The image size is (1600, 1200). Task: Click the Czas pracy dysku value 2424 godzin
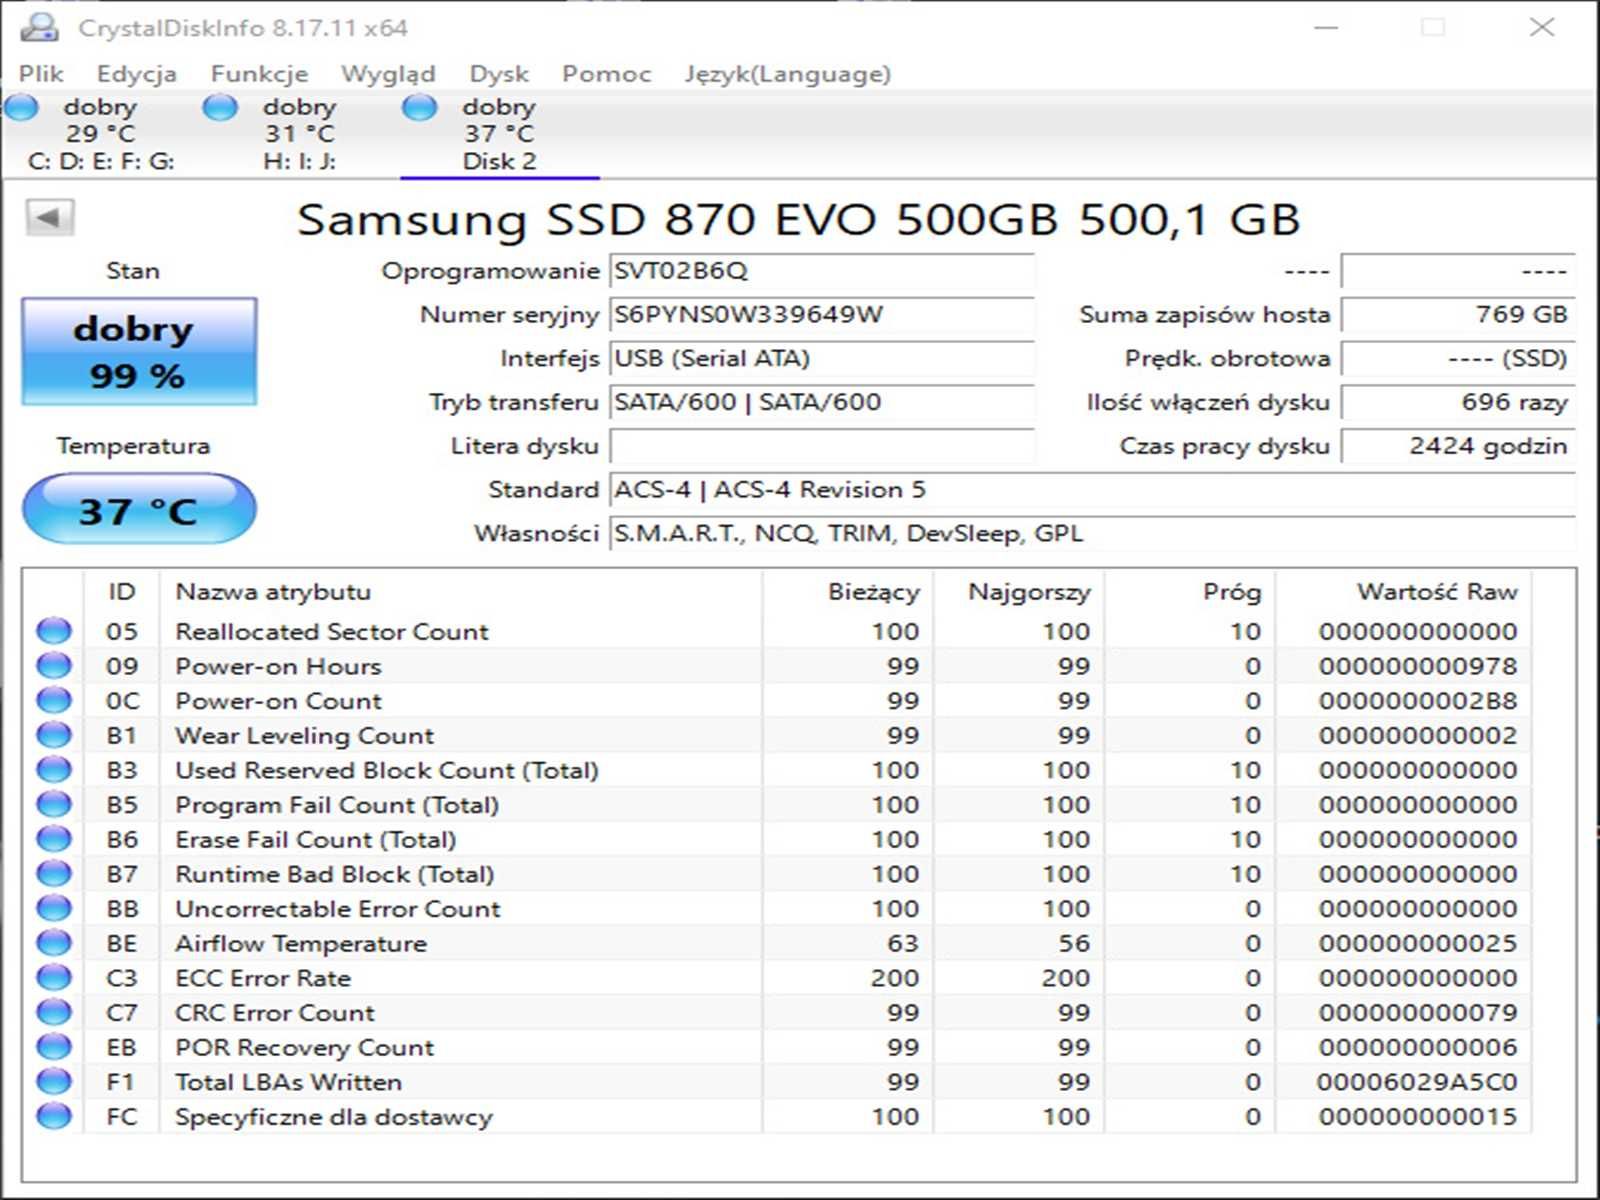pos(1458,446)
